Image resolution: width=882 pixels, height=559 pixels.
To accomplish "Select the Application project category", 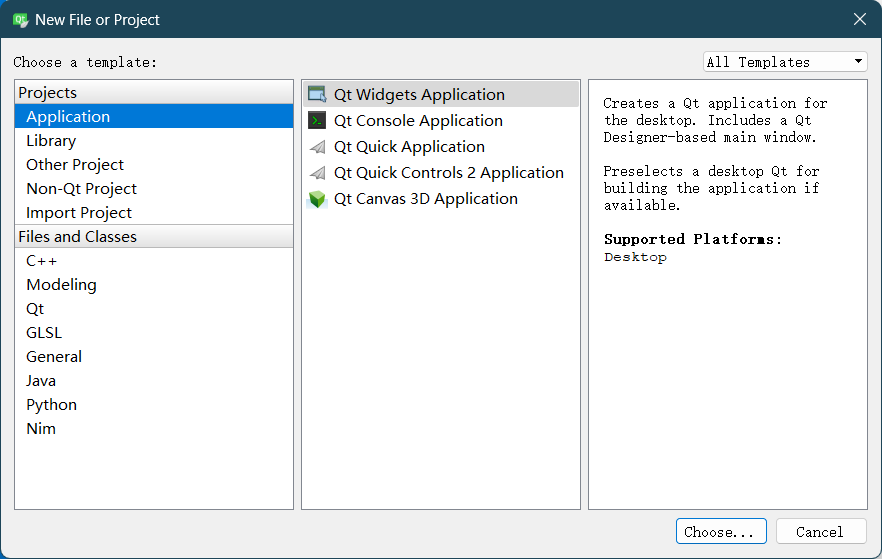I will pos(154,116).
